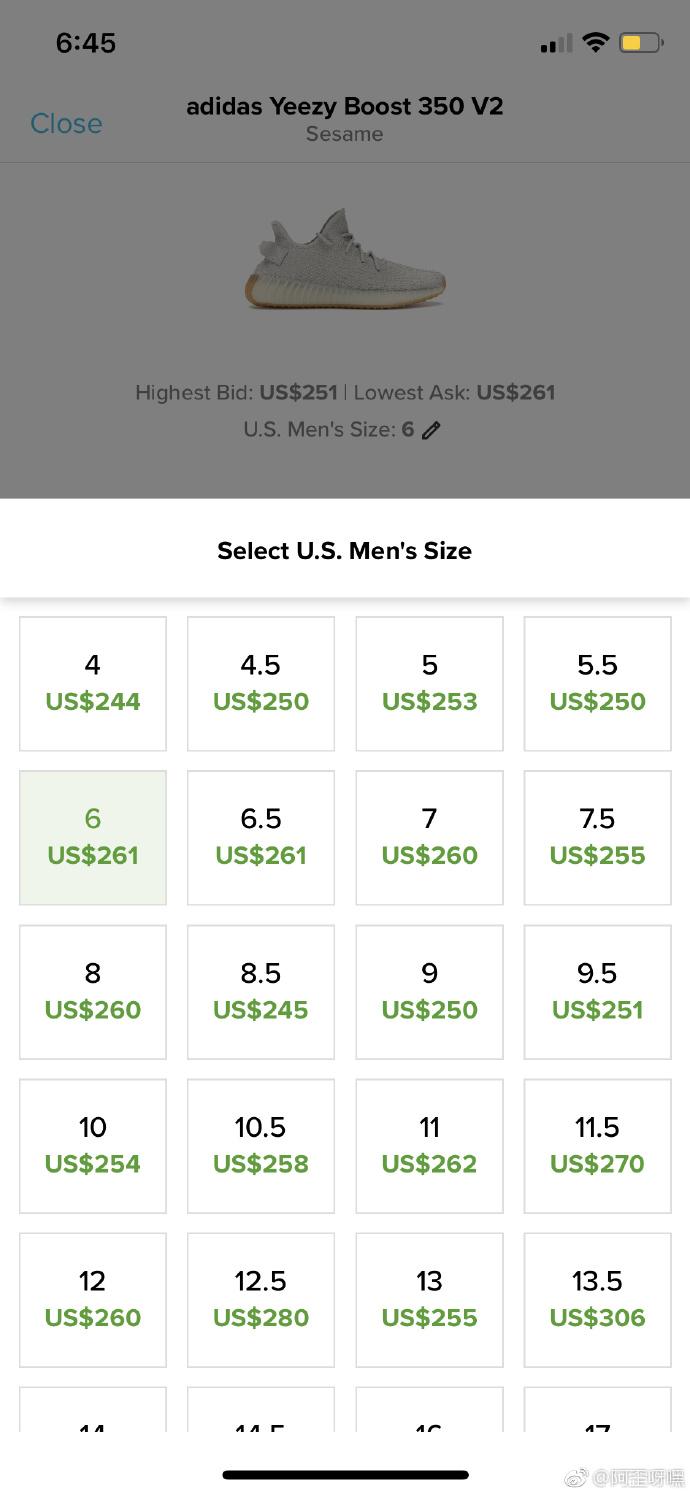Tap the Yeezy Boost sneaker image
Viewport: 690px width, 1494px height.
[345, 257]
